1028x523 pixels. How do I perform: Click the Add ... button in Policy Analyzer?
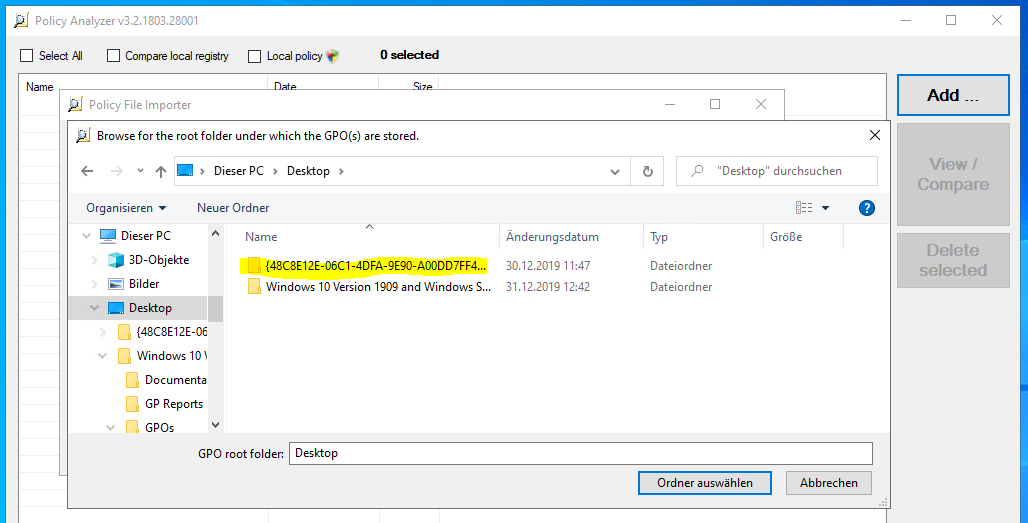(953, 95)
